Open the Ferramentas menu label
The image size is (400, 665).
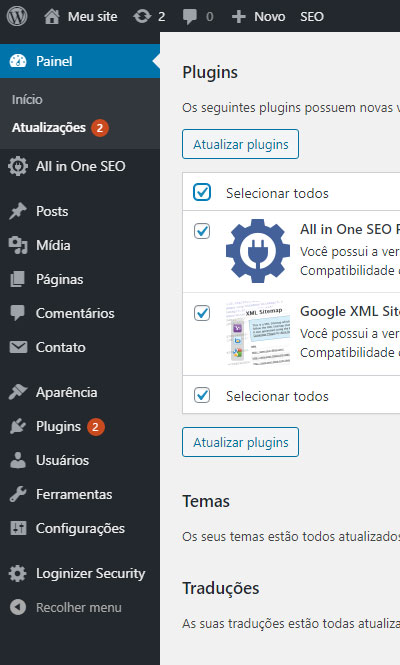74,494
